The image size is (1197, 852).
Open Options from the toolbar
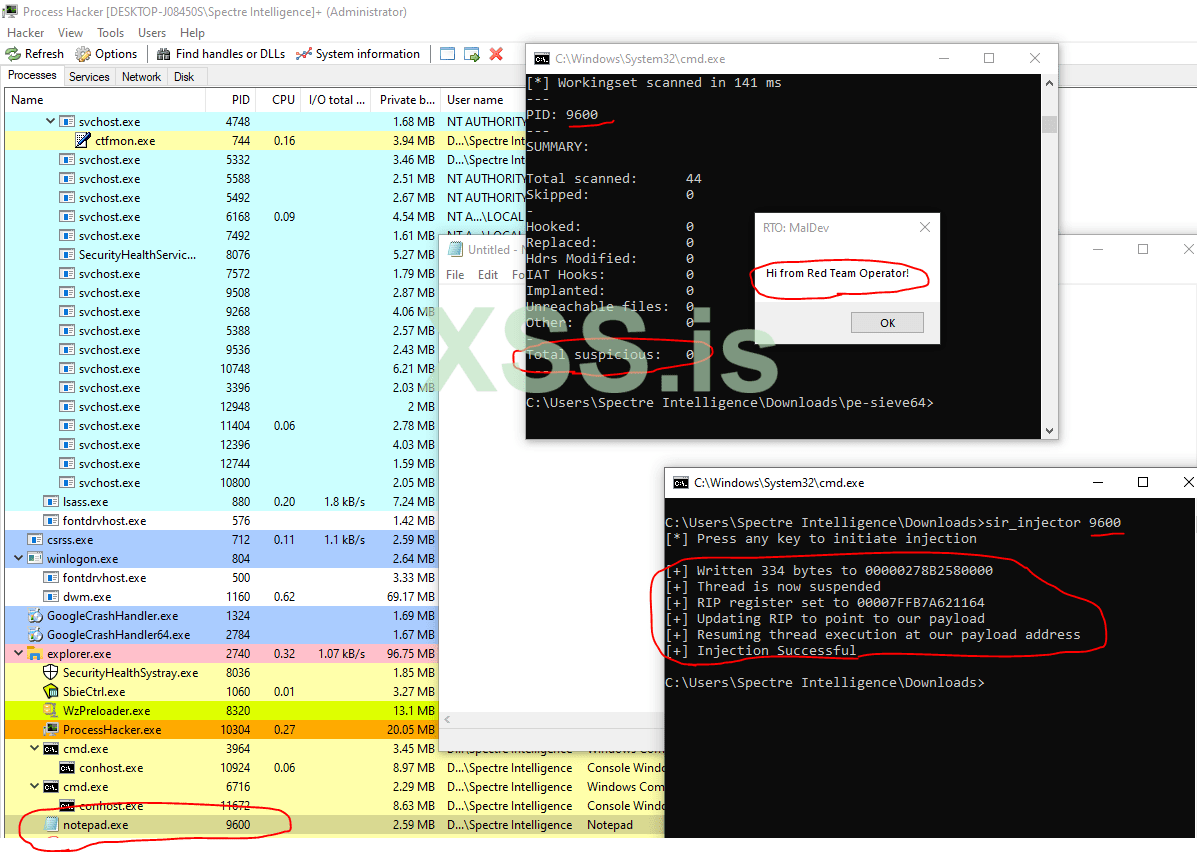(107, 53)
